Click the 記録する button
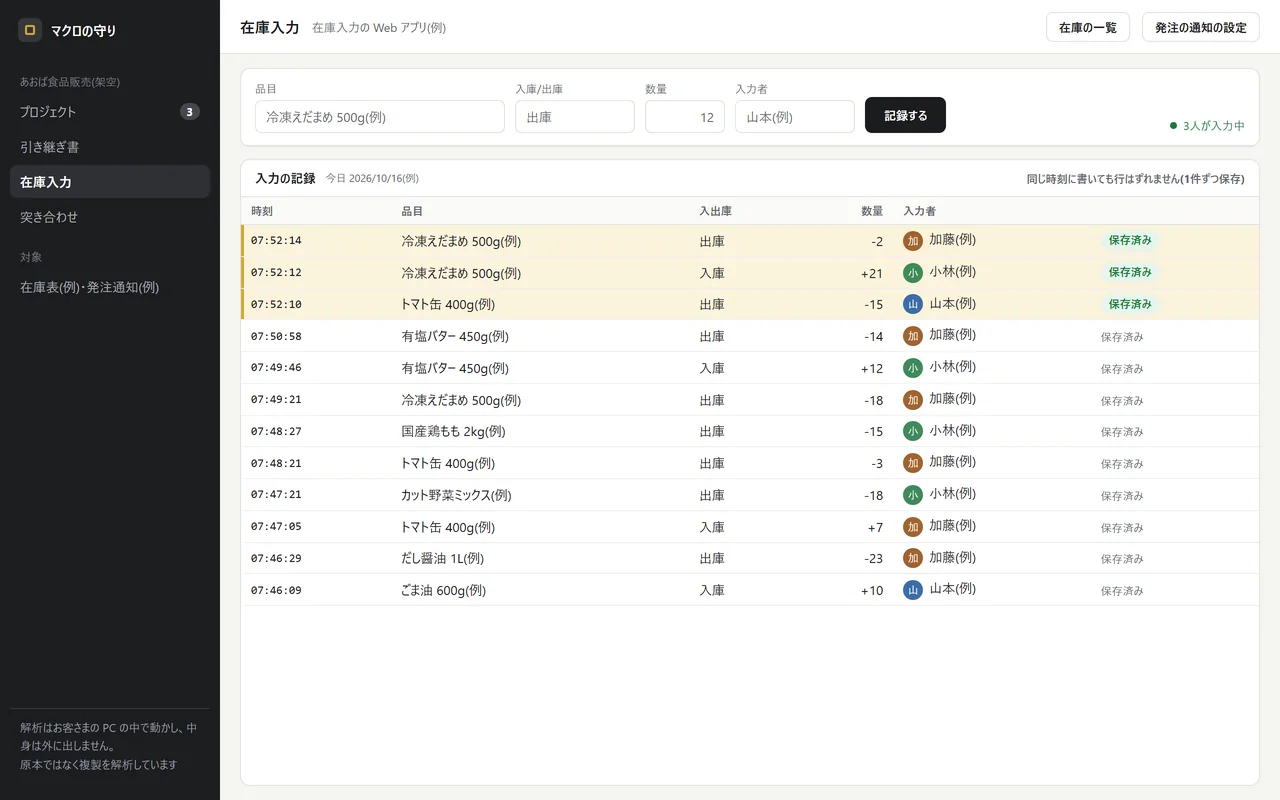Image resolution: width=1280 pixels, height=800 pixels. 905,115
